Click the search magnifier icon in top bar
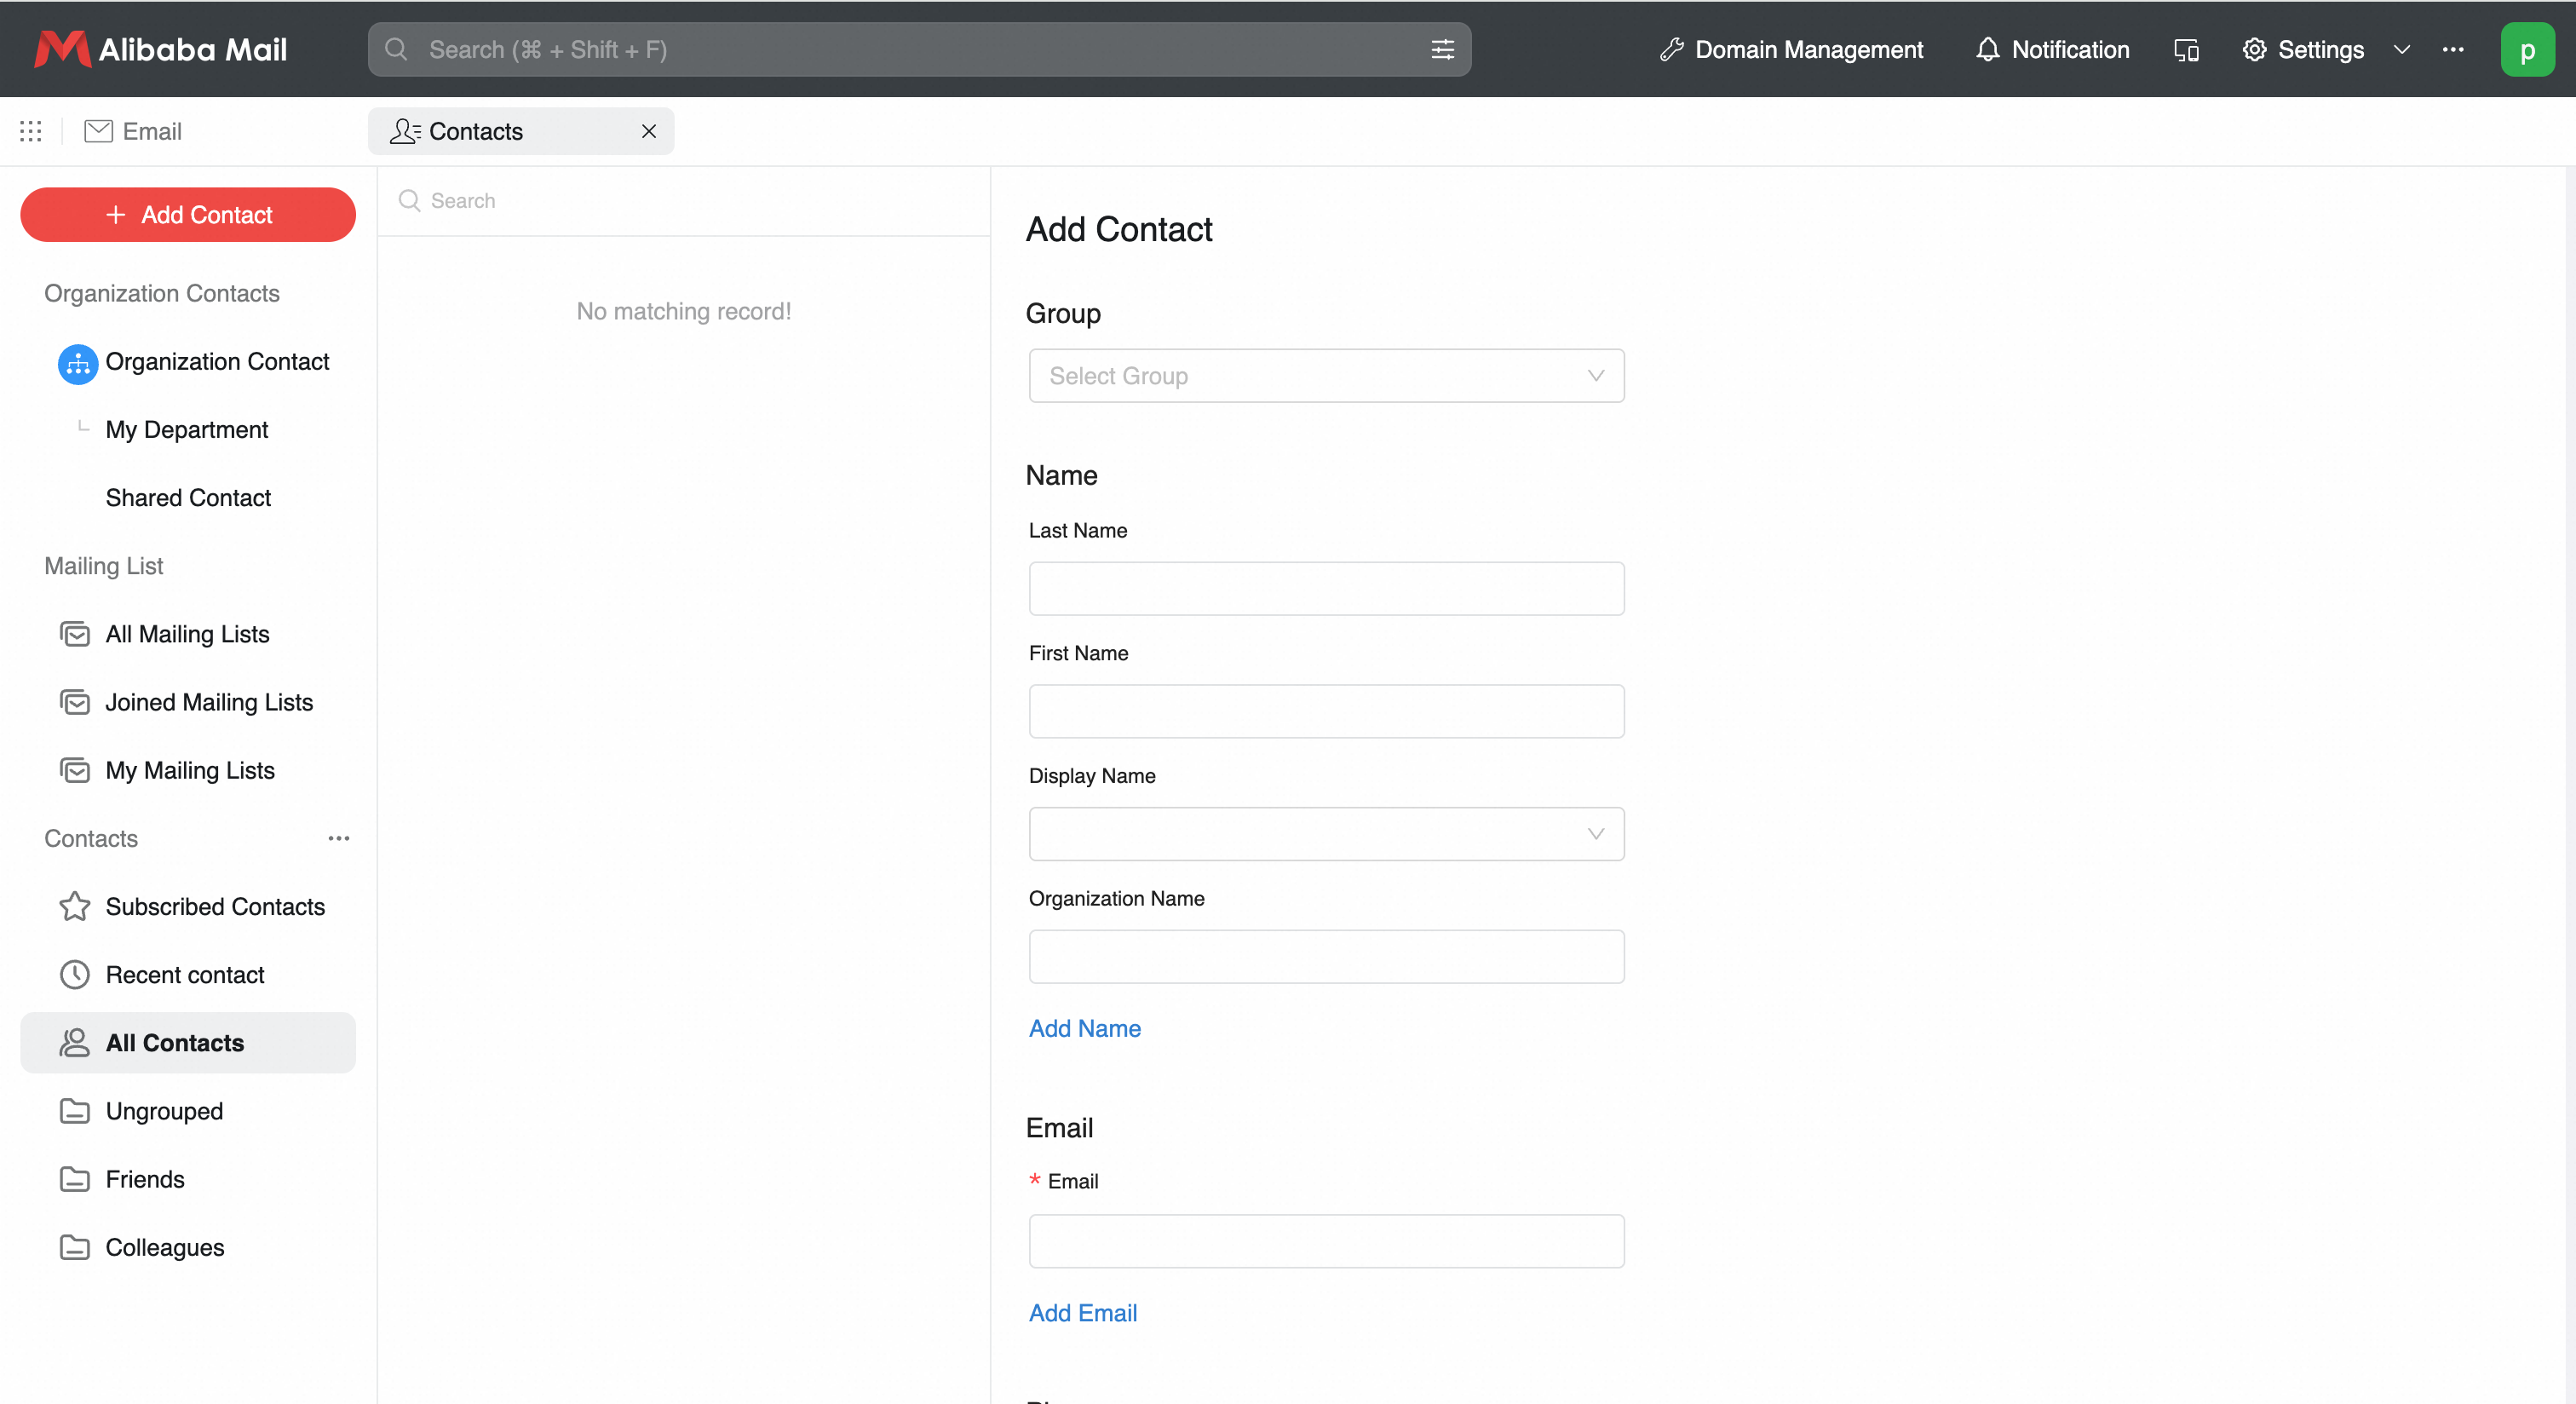 click(396, 49)
